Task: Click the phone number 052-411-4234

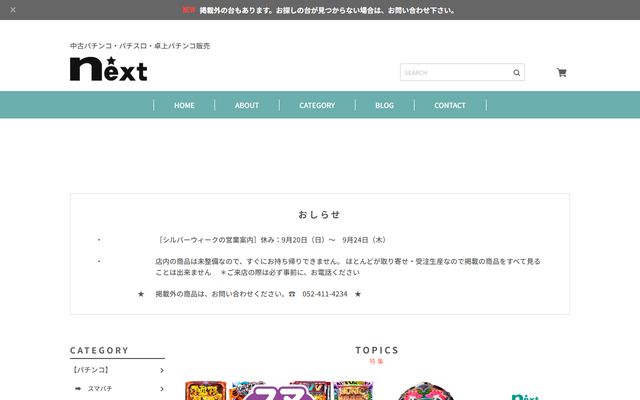Action: click(324, 294)
